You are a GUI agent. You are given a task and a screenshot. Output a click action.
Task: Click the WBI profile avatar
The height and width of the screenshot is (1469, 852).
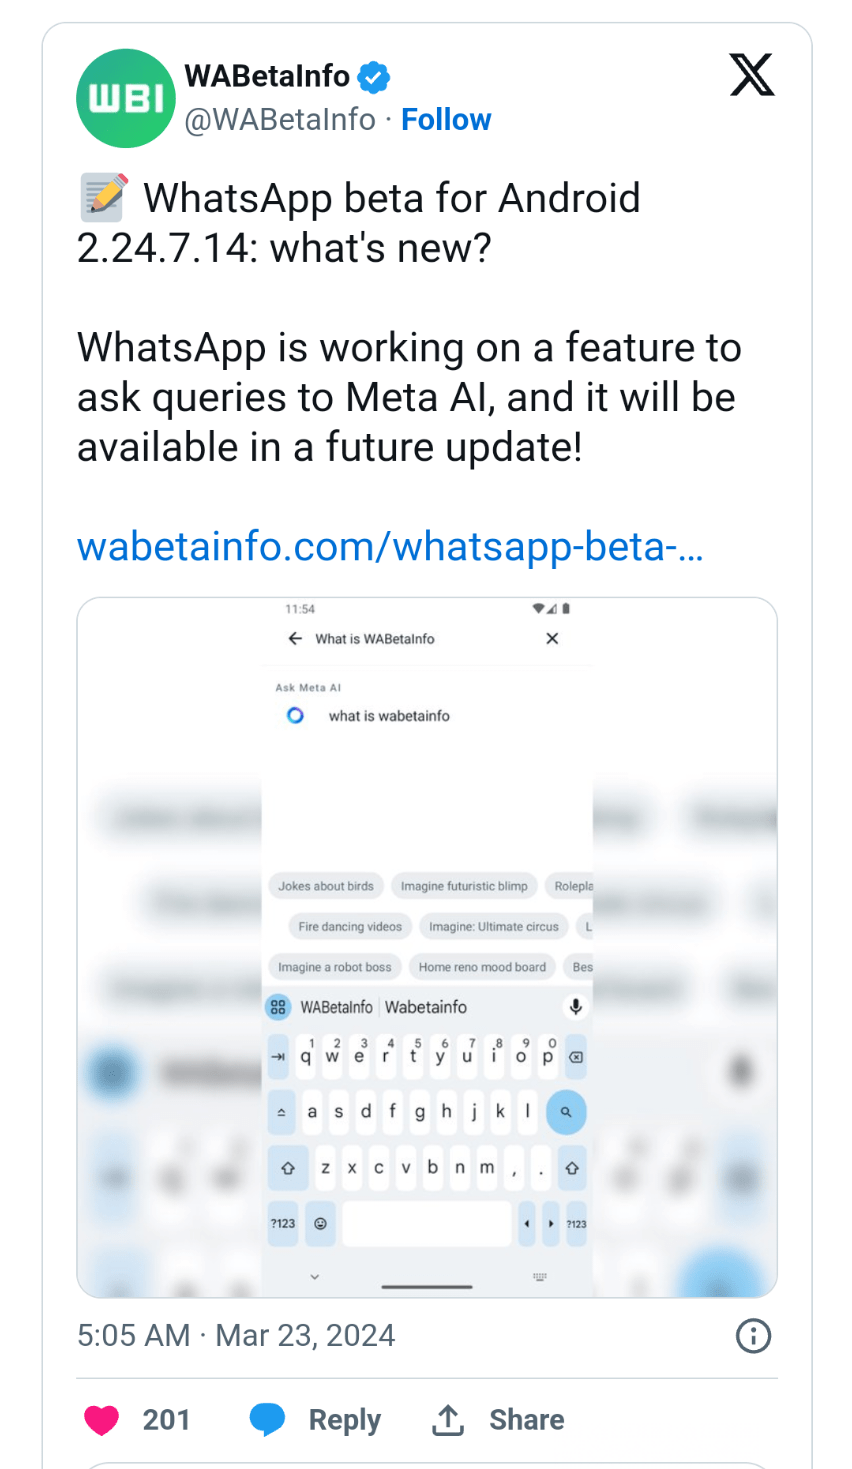click(126, 98)
